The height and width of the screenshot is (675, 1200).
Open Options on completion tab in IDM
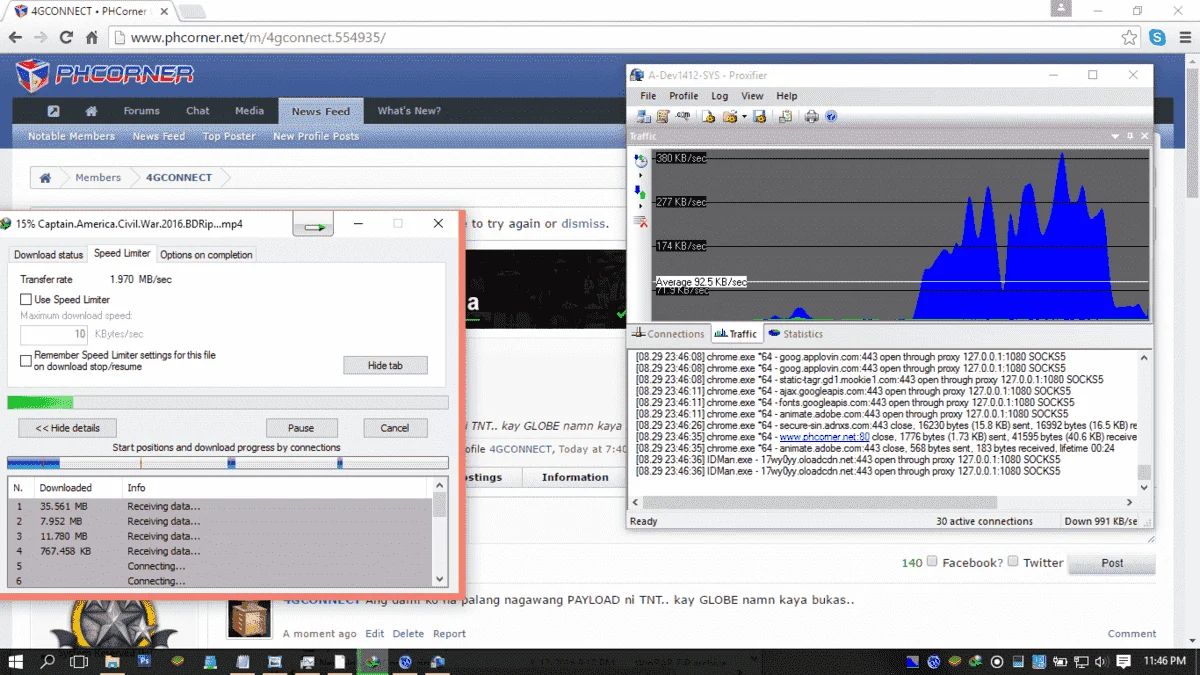(x=206, y=255)
